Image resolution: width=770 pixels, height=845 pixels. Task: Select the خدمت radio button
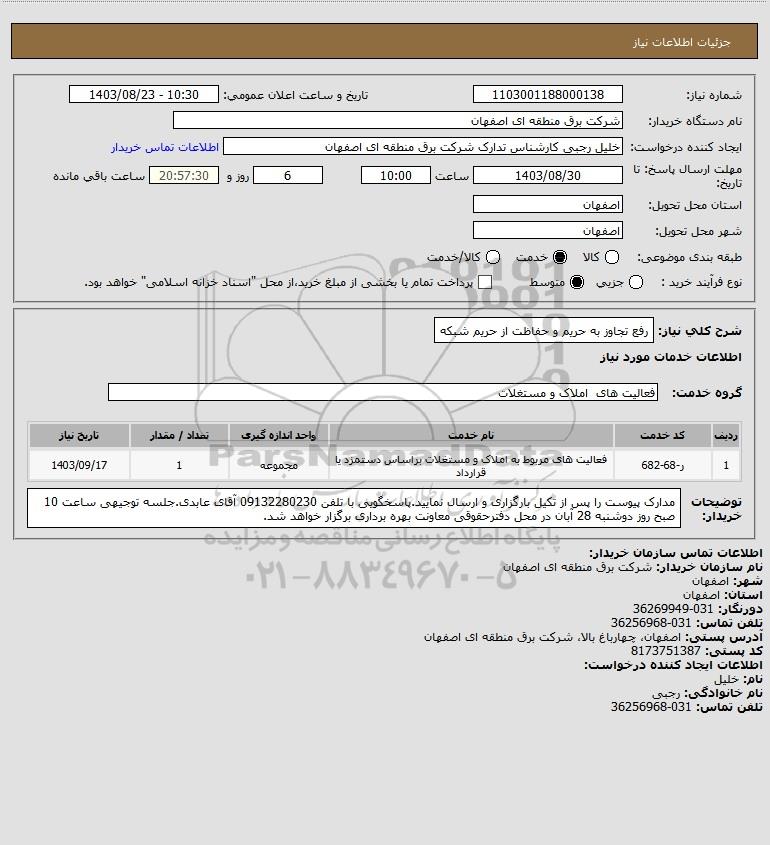pos(560,258)
